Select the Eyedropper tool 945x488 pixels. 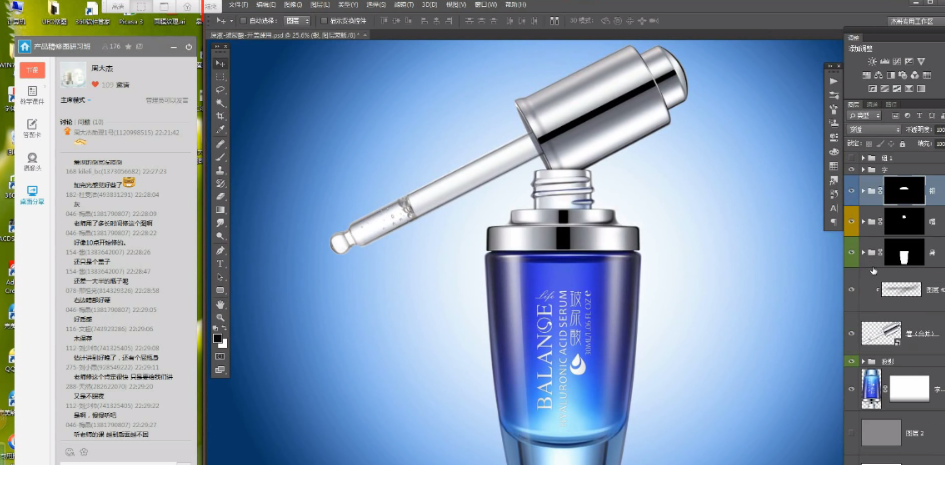pyautogui.click(x=221, y=130)
